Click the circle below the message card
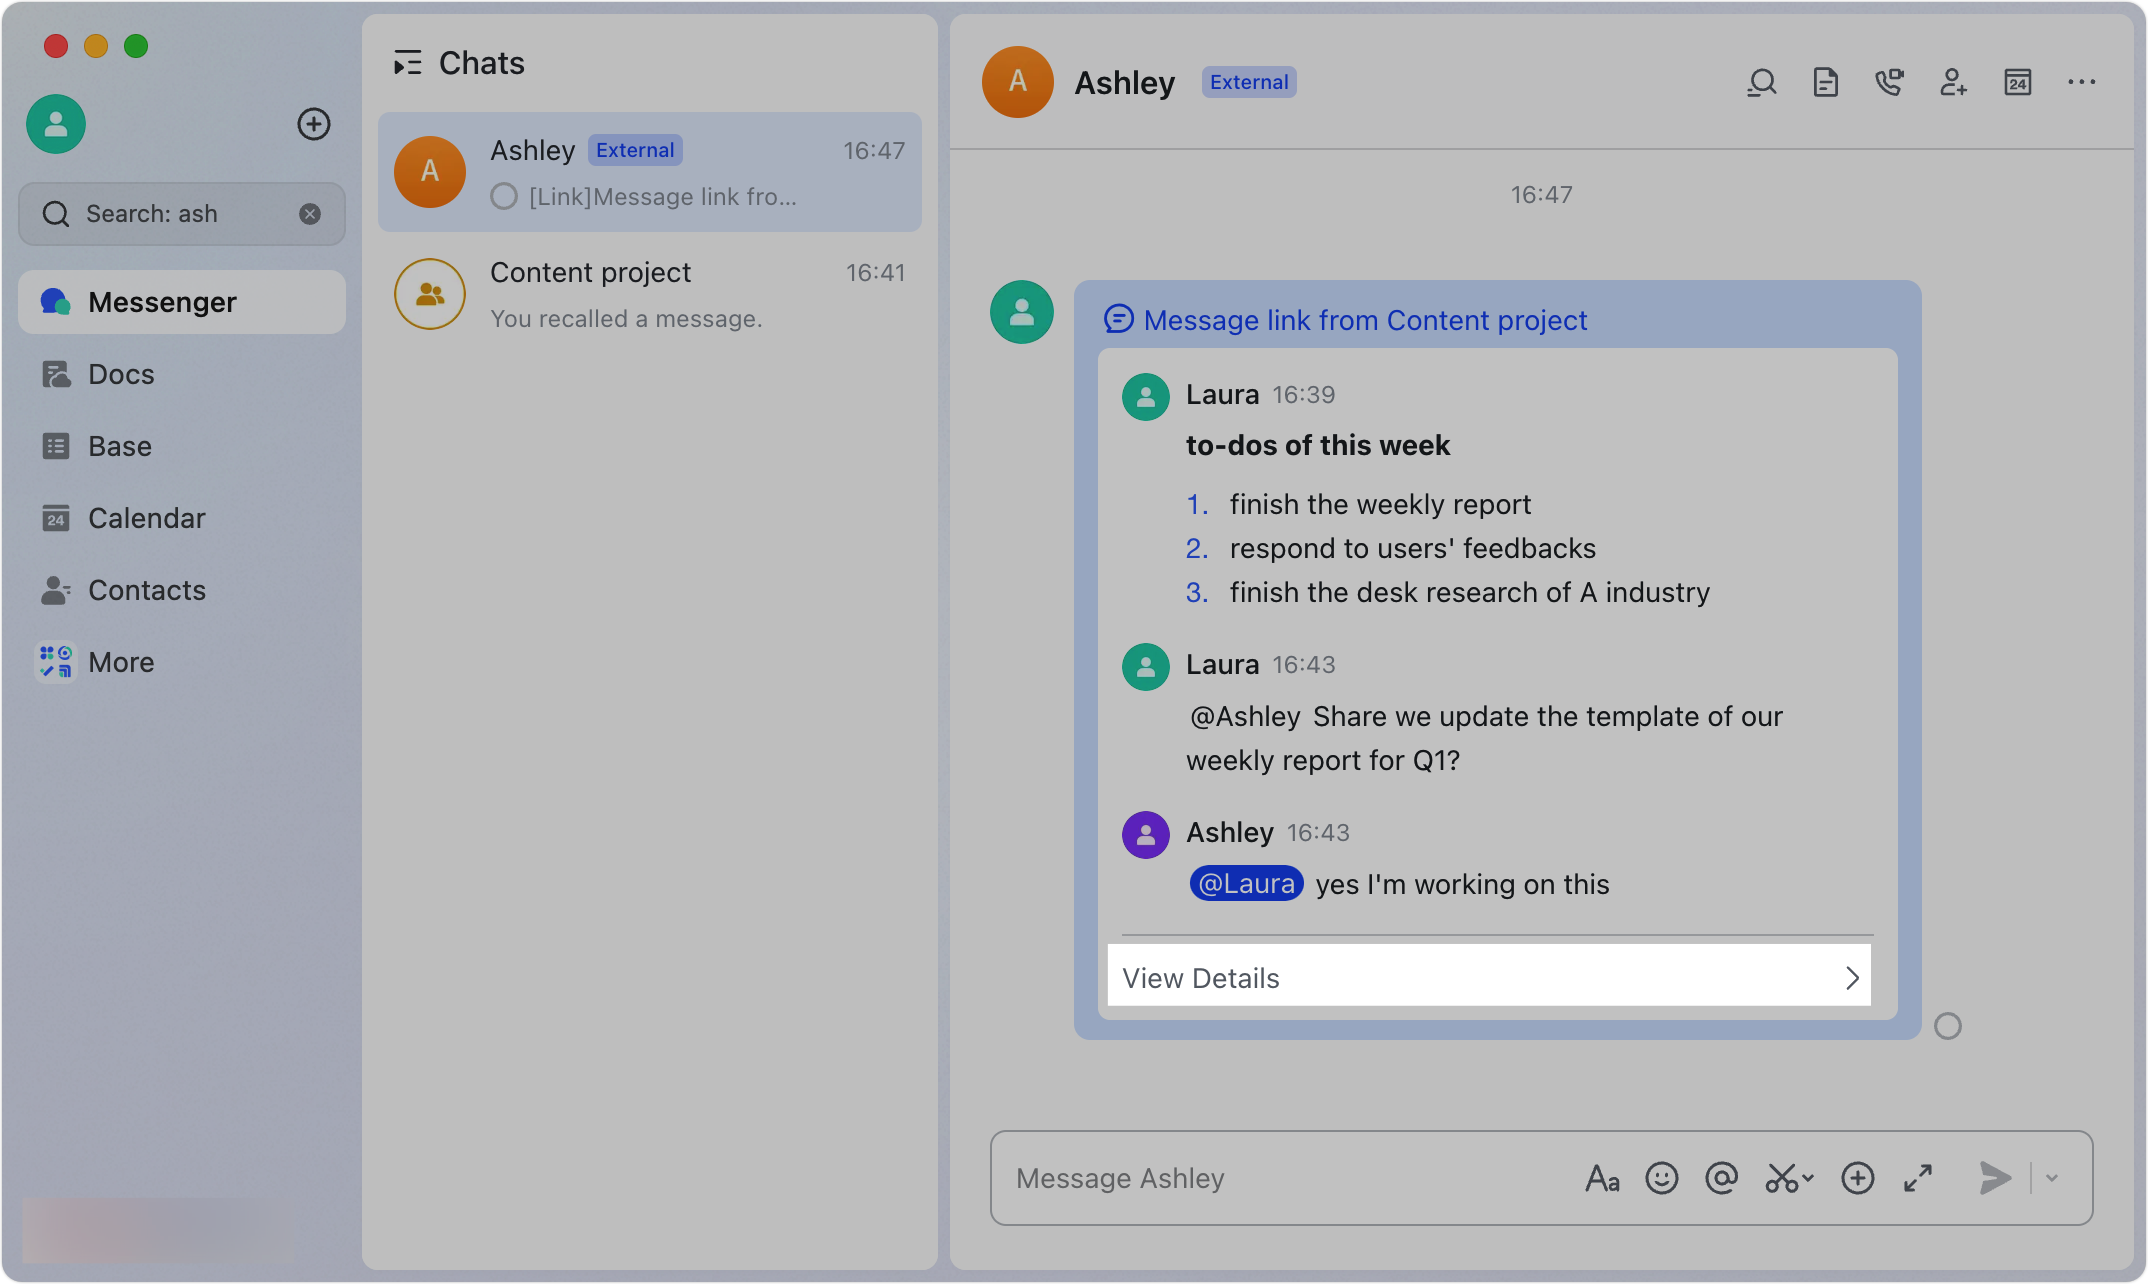The width and height of the screenshot is (2148, 1284). tap(1948, 1025)
